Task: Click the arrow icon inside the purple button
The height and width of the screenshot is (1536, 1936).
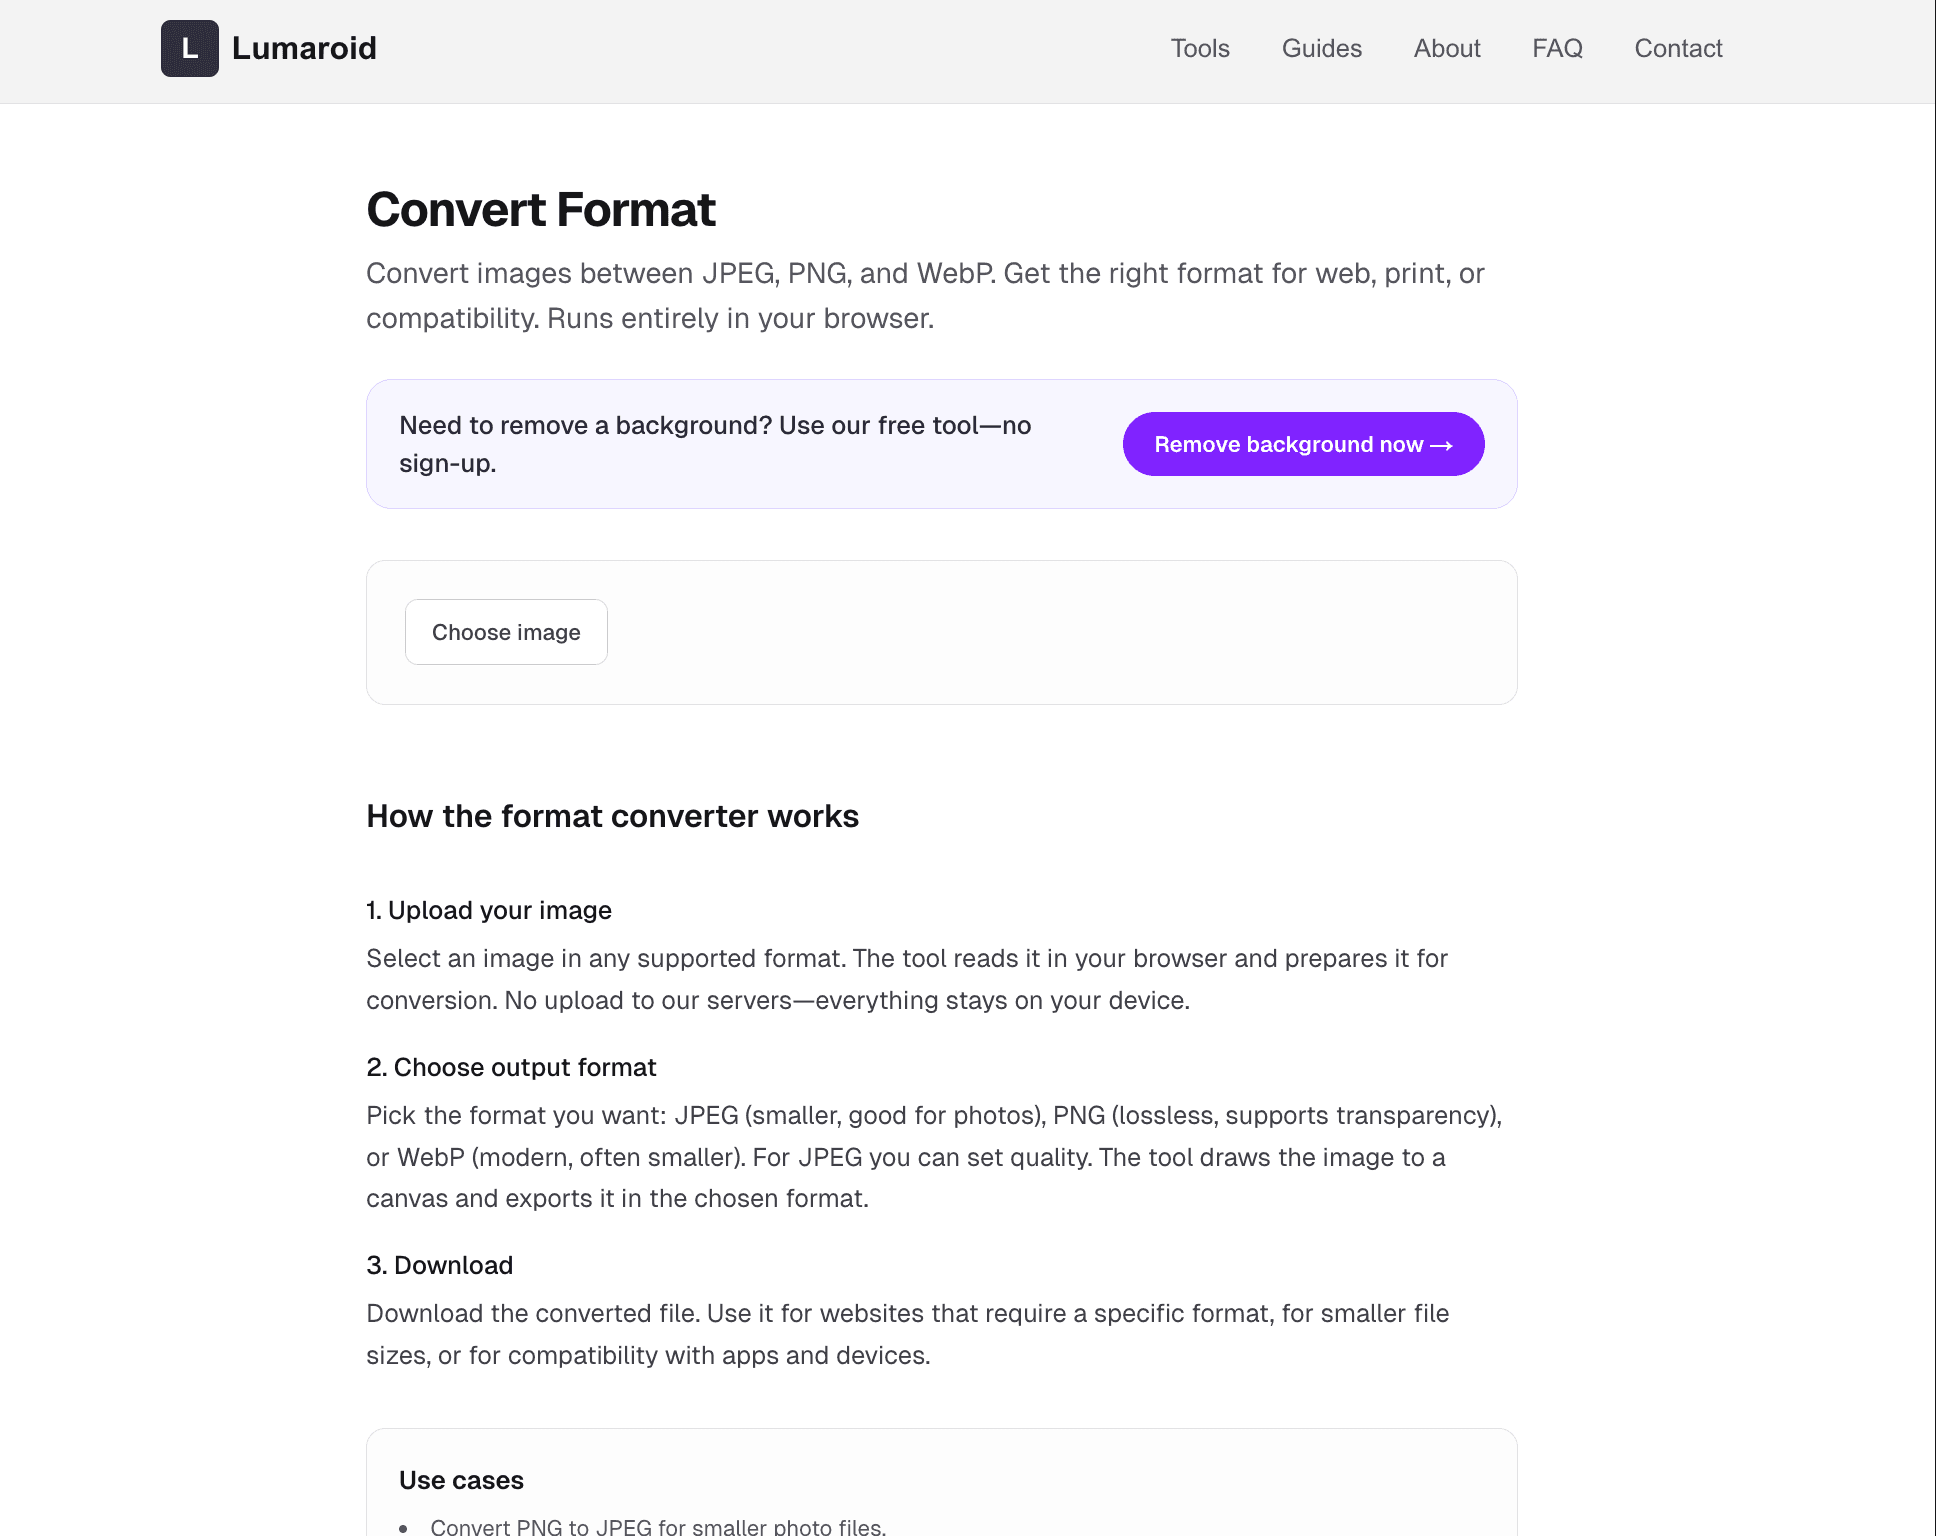Action: pos(1443,444)
